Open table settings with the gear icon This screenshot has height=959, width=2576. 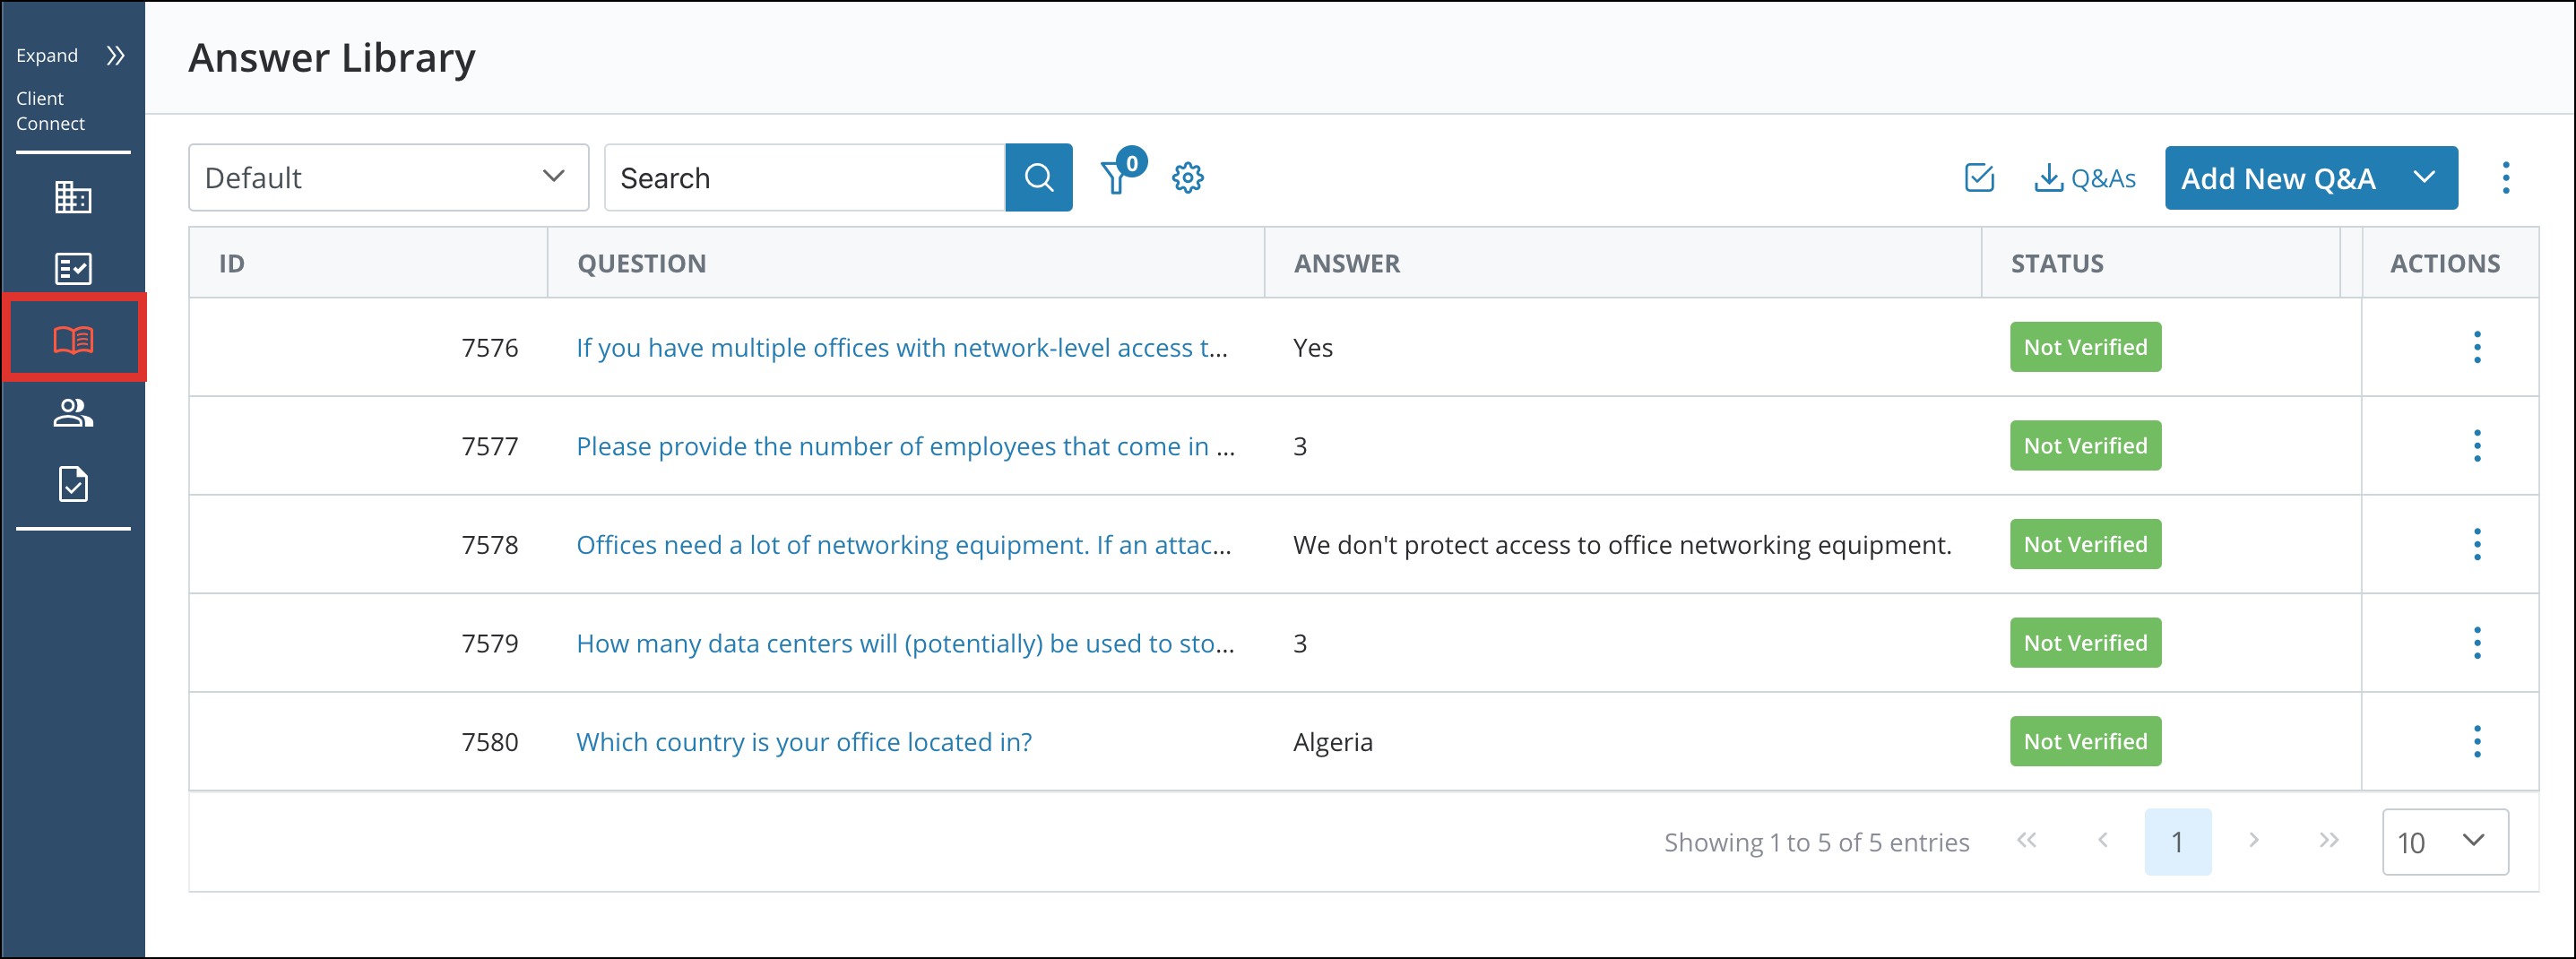tap(1188, 178)
